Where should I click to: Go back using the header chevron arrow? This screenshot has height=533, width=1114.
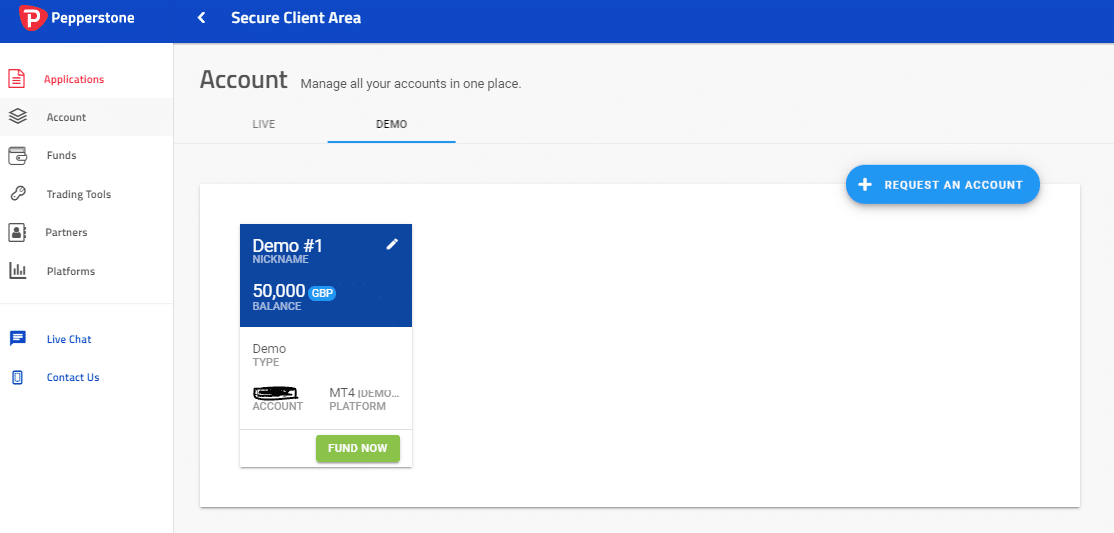[x=202, y=18]
